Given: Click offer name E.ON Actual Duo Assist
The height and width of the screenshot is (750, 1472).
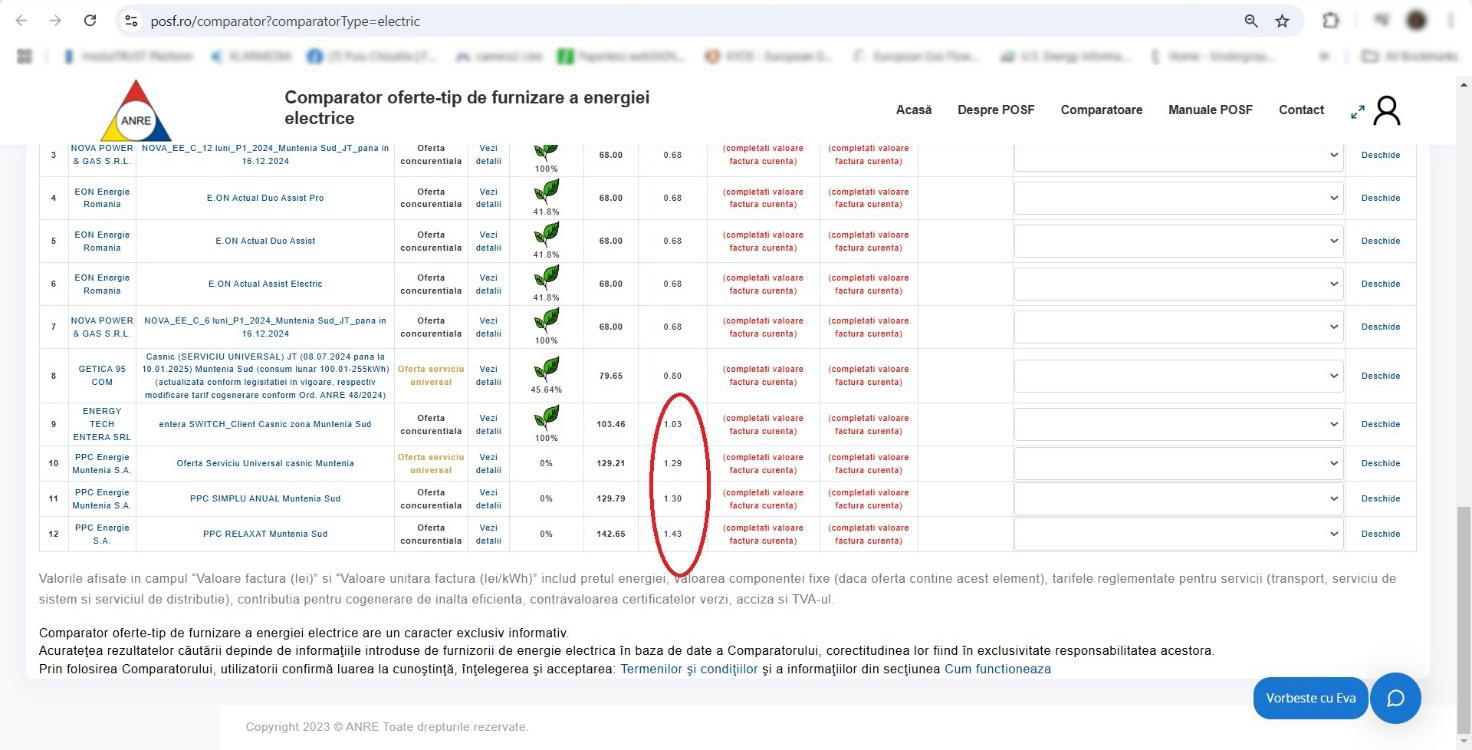Looking at the screenshot, I should (x=265, y=241).
